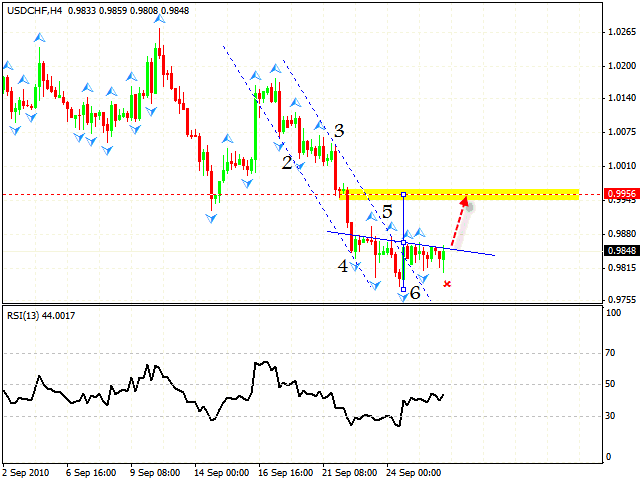640x480 pixels.
Task: Select the 0.9815 price axis label
Action: 622,268
